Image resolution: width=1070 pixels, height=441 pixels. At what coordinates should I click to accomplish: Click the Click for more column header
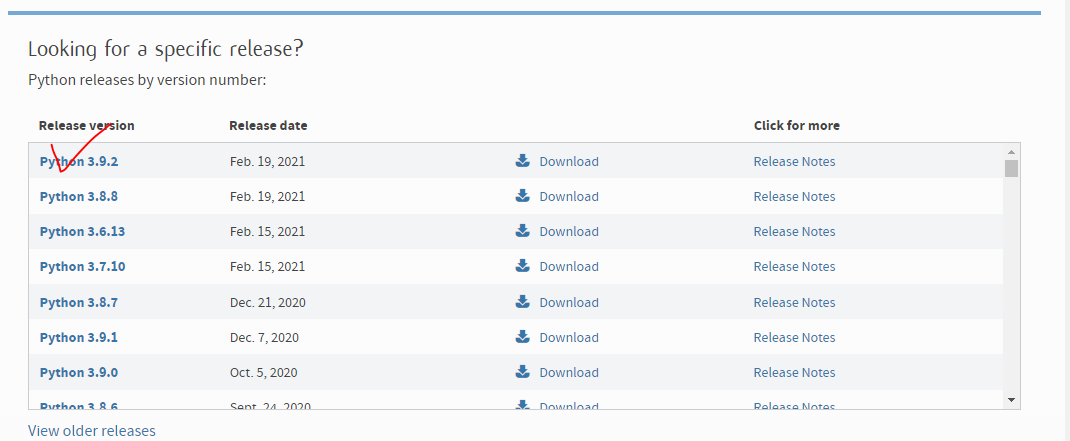(x=797, y=126)
